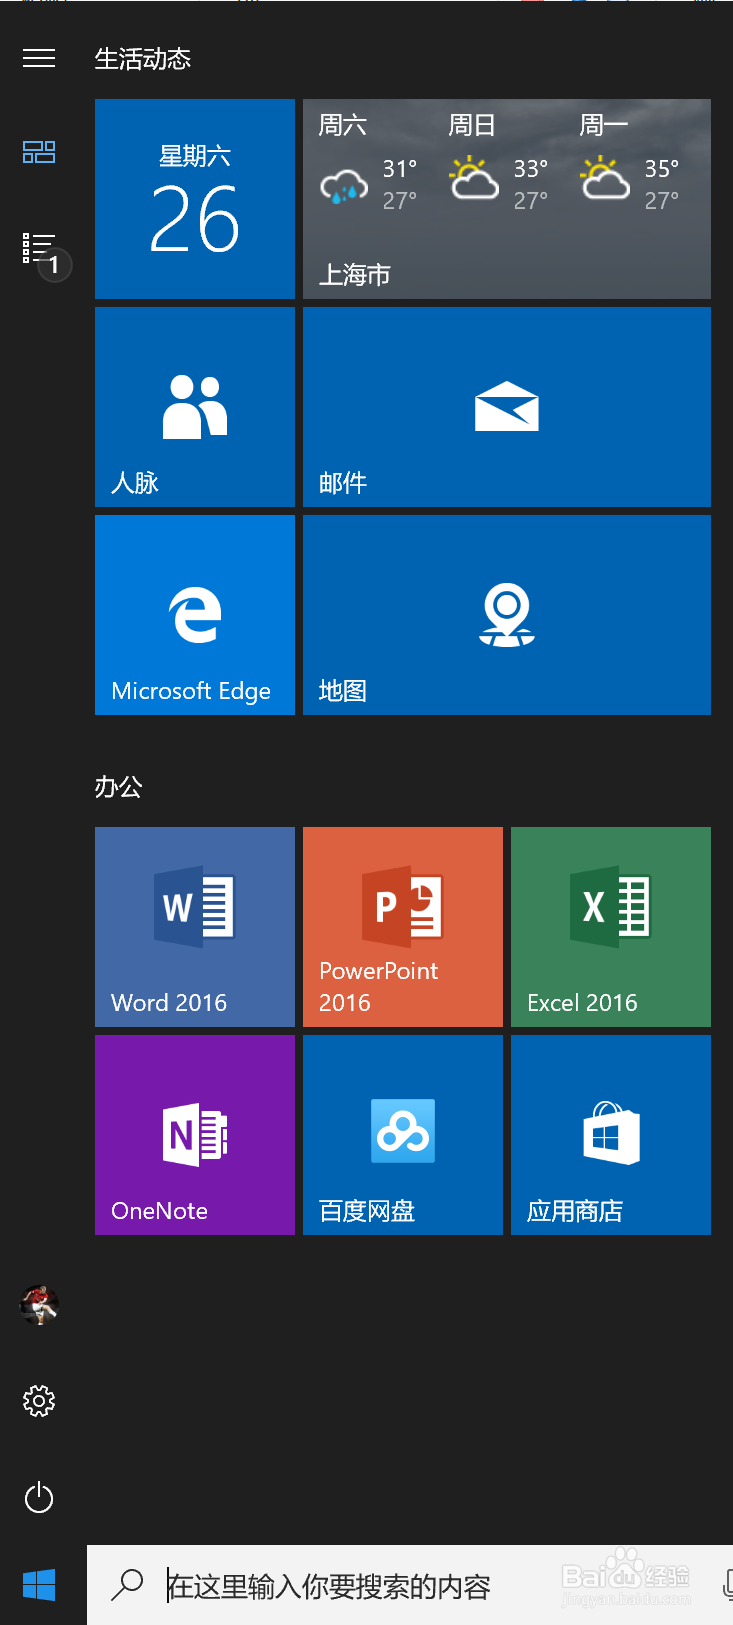Click the 生活动态 group heading

143,59
